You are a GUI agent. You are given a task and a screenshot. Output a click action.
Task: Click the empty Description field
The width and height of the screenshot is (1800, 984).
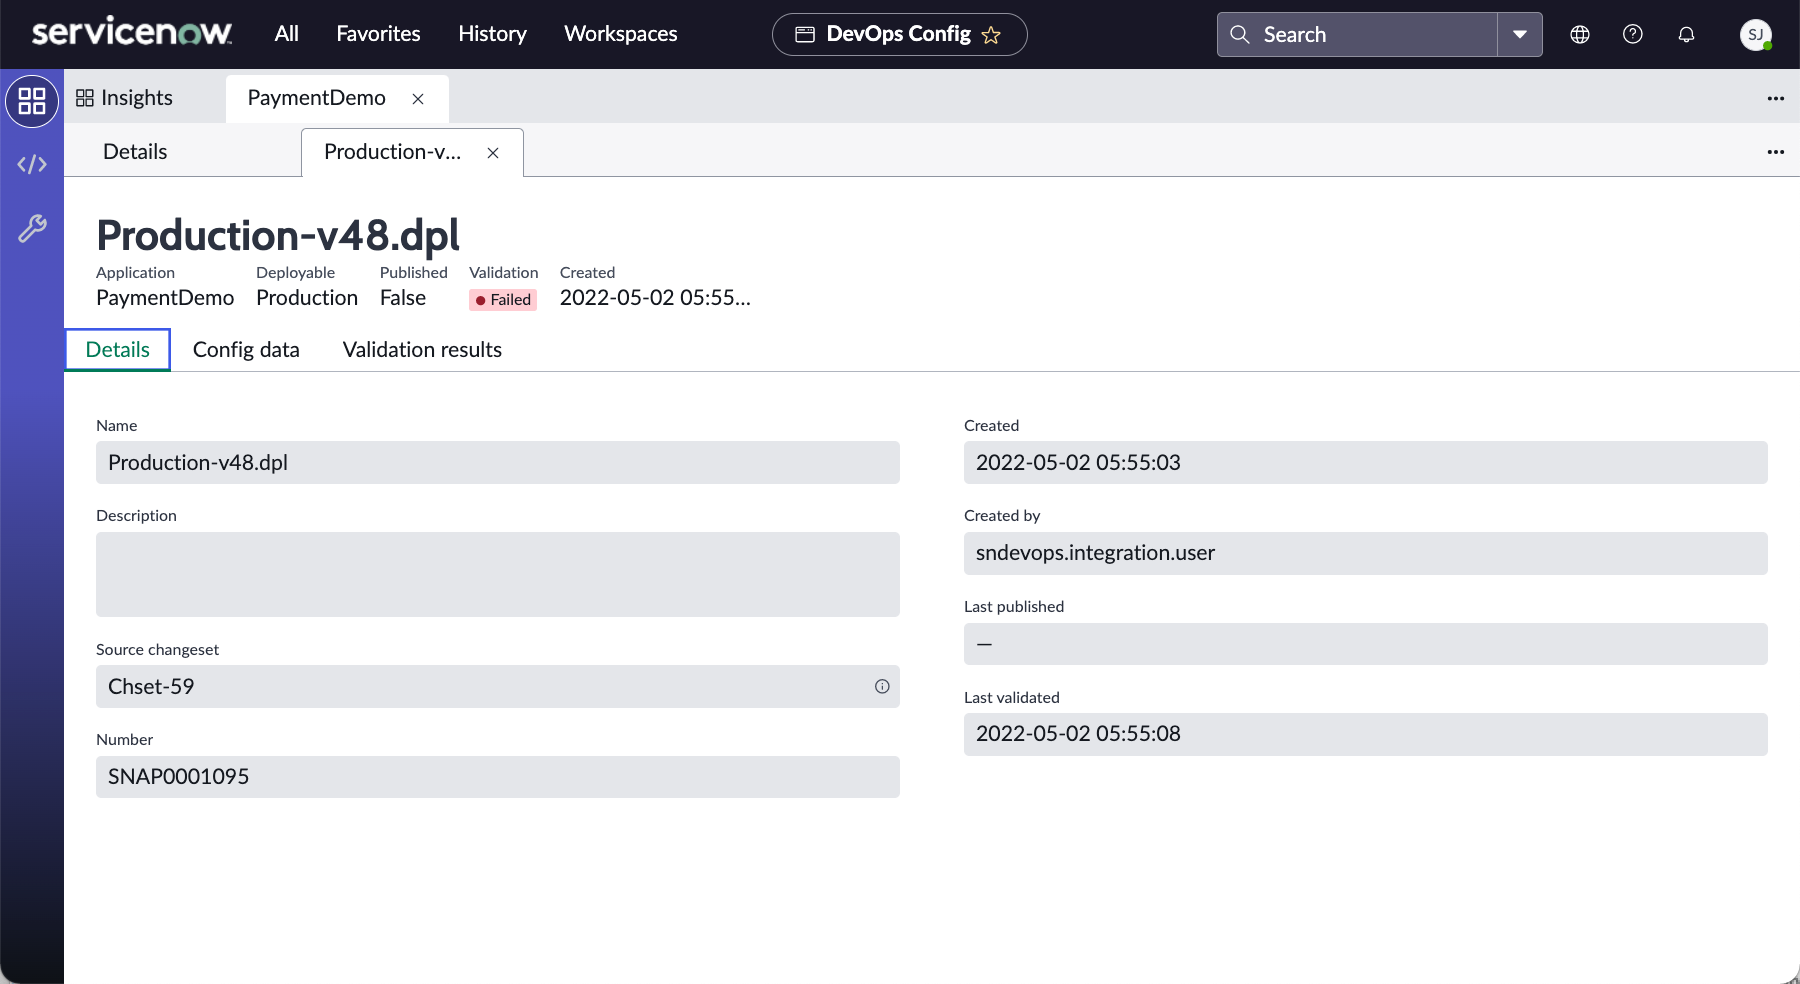[498, 574]
